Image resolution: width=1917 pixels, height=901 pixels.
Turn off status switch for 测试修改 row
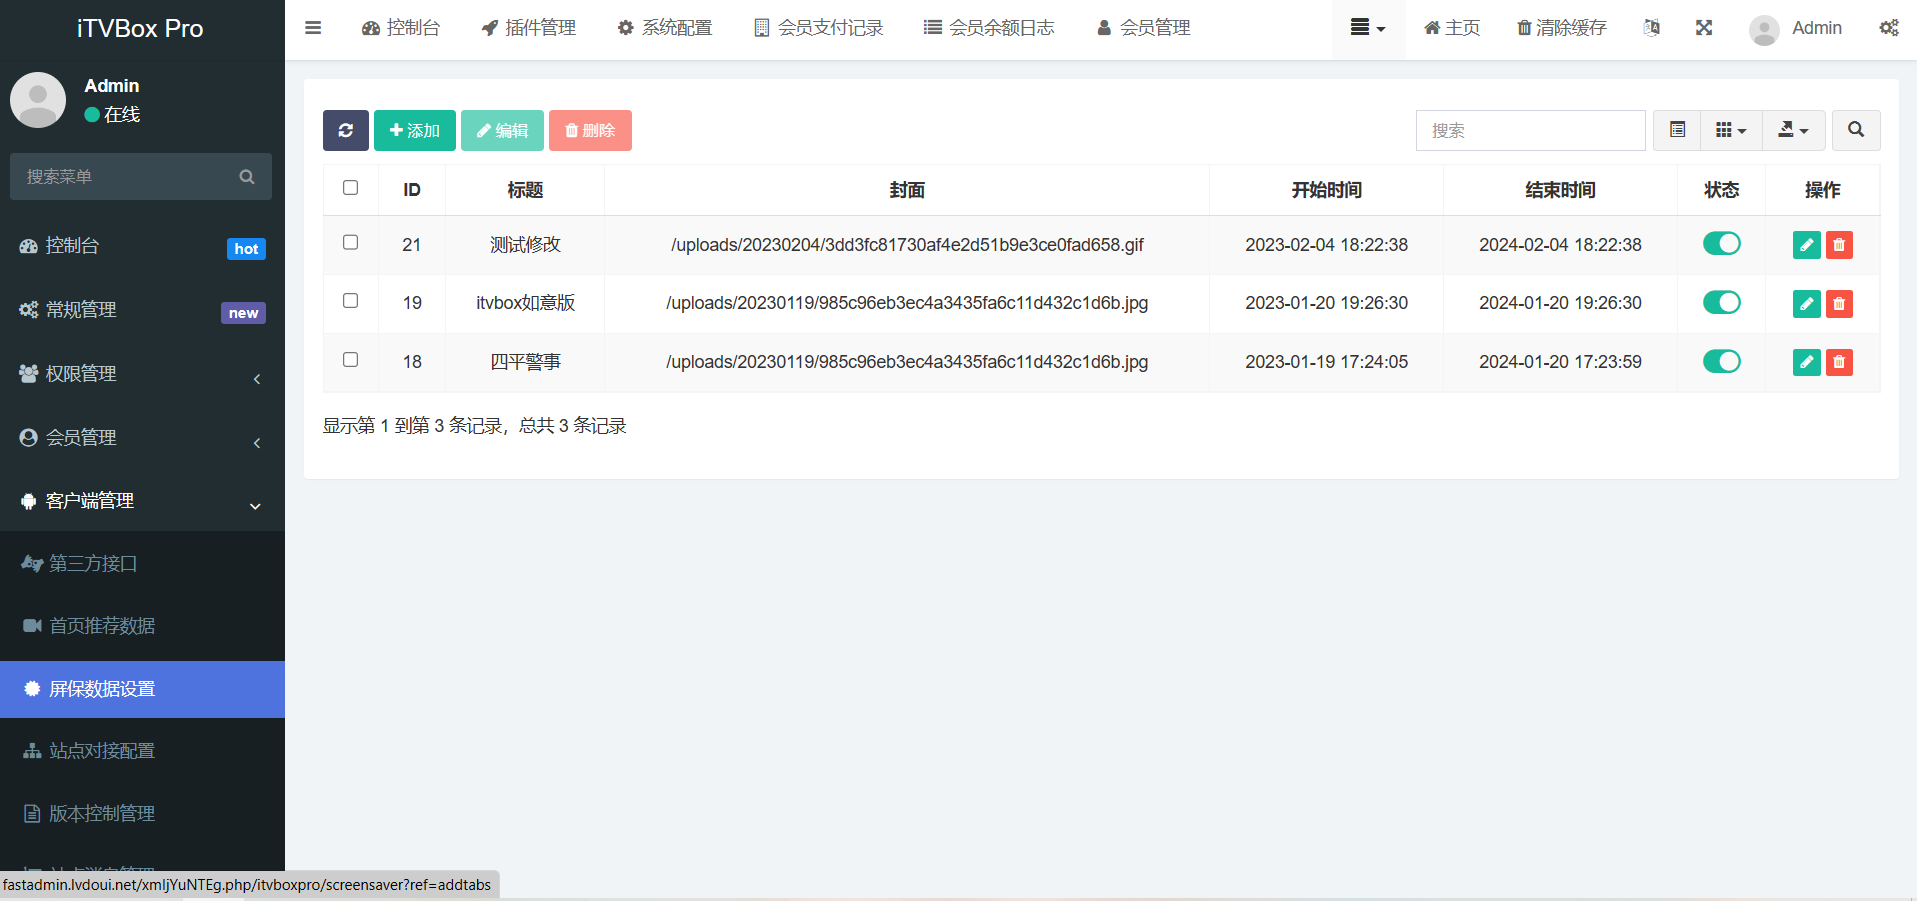[1721, 244]
